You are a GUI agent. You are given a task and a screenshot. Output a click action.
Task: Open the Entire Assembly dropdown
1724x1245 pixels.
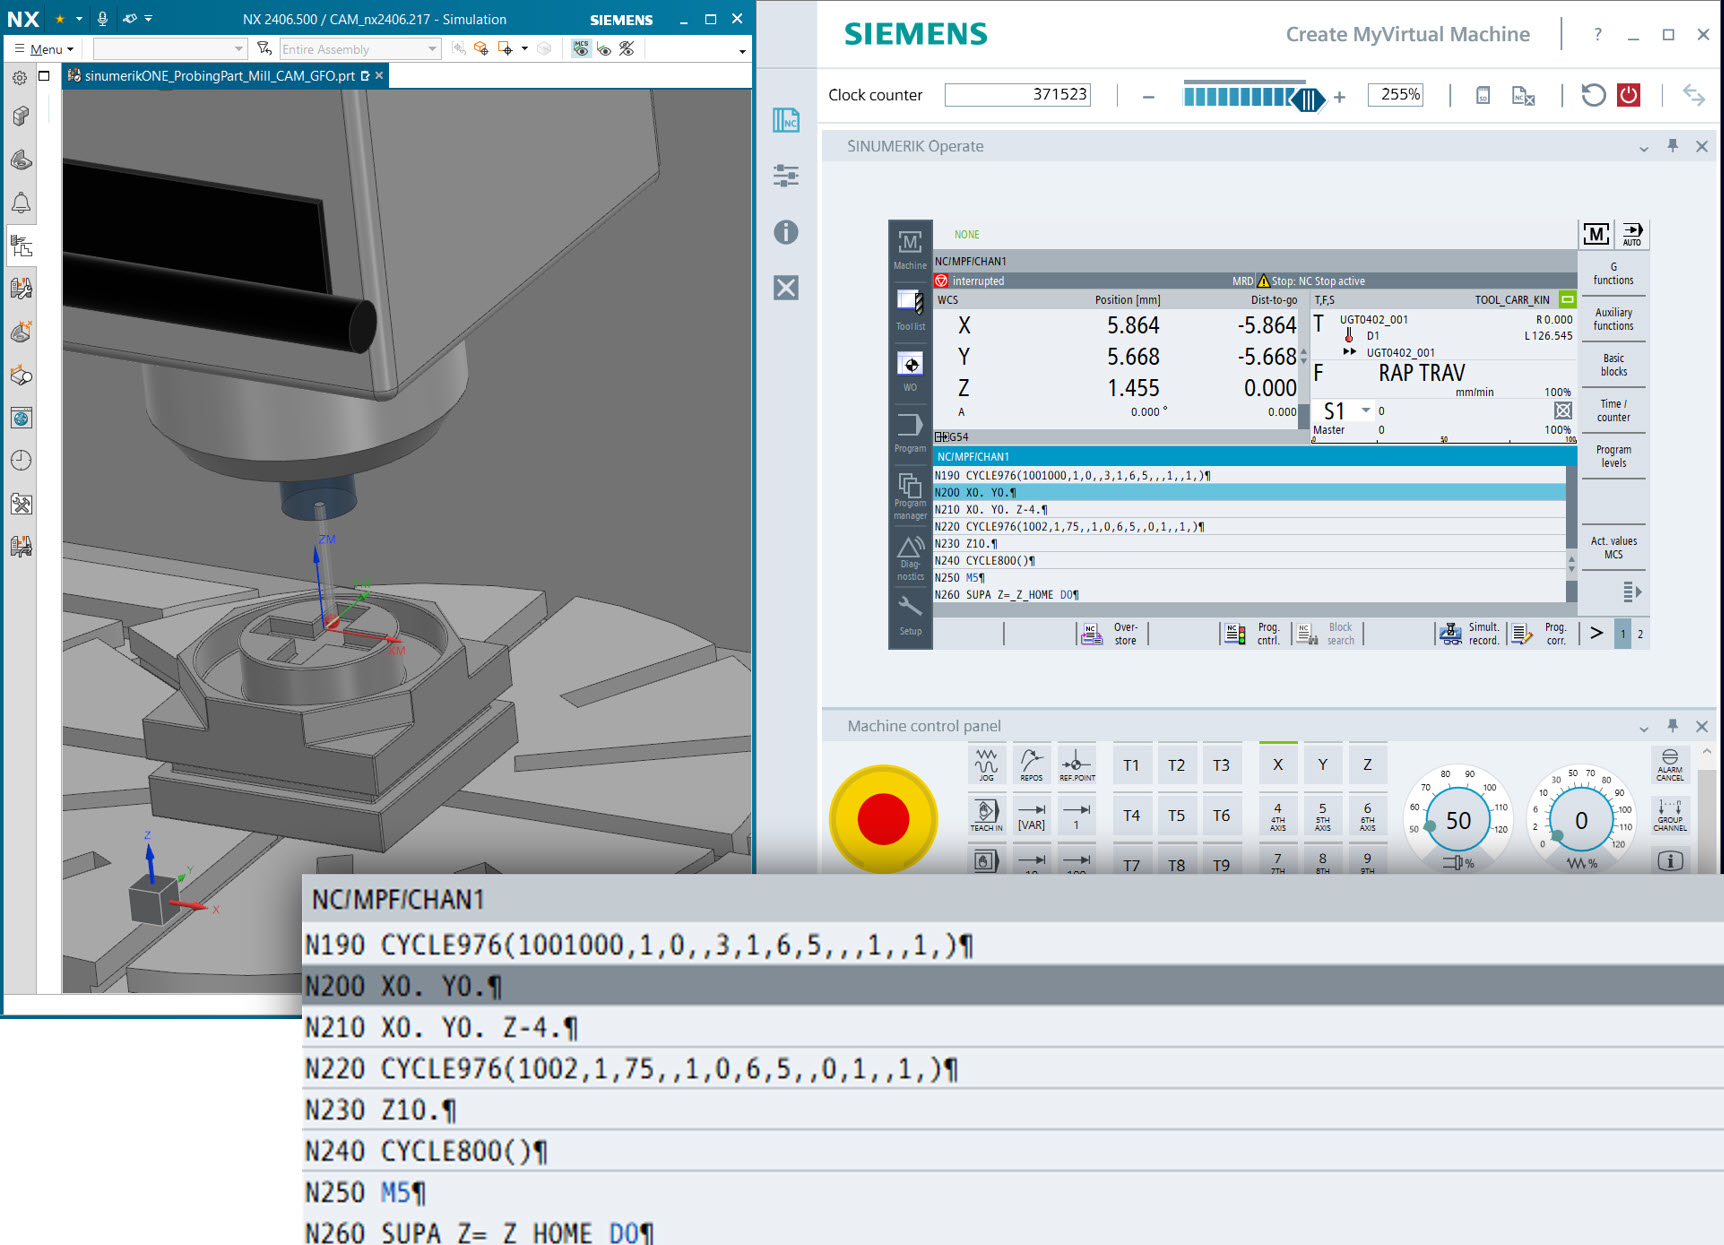coord(432,48)
